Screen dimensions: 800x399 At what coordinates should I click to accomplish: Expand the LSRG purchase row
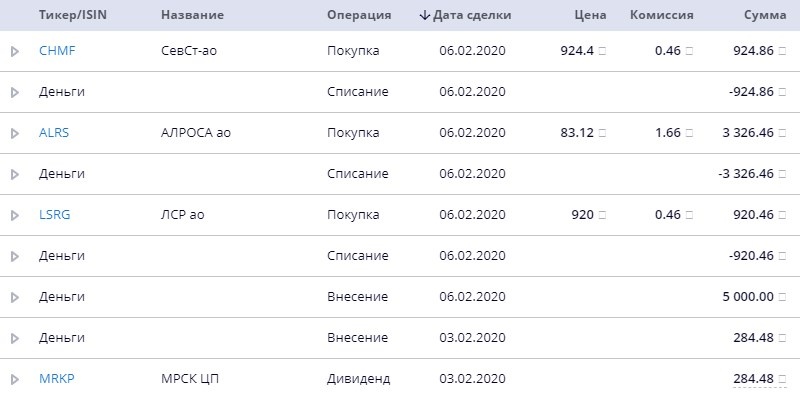15,215
